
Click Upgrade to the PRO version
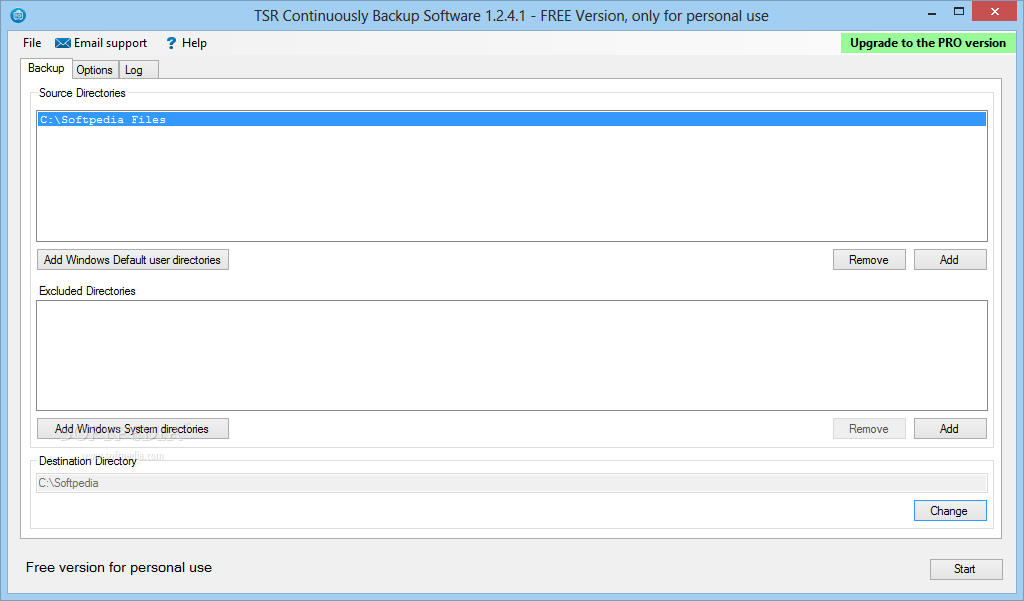(x=928, y=43)
